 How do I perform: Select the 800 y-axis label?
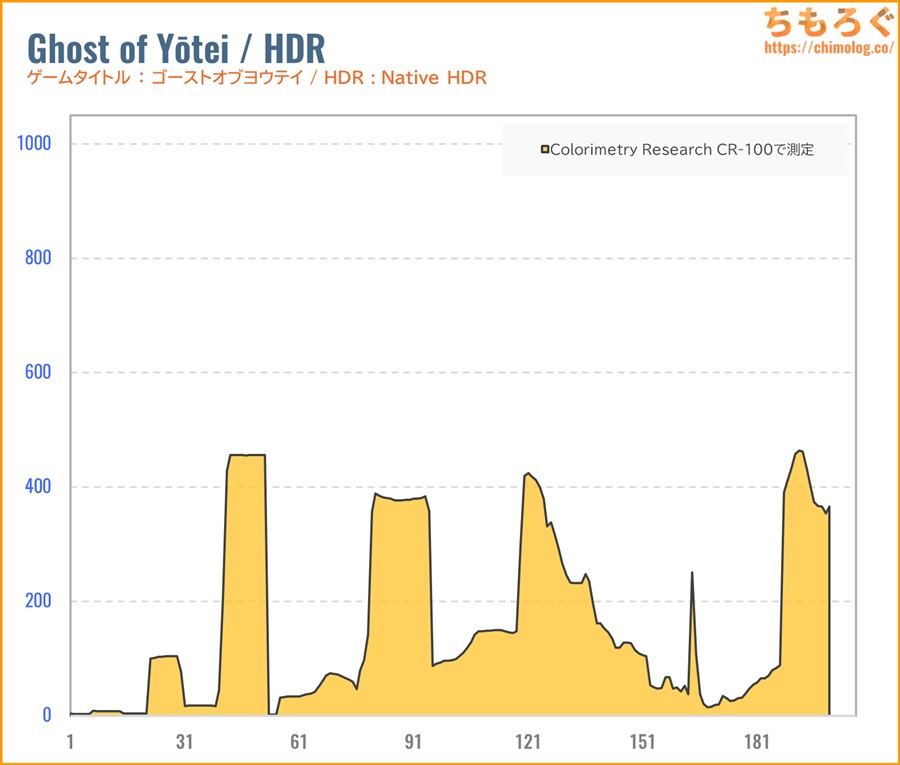(x=38, y=258)
